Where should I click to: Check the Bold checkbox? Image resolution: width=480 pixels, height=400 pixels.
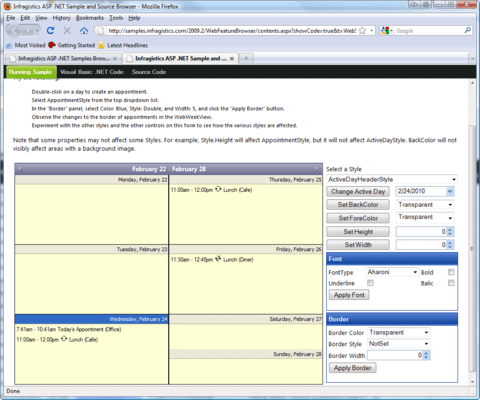(451, 272)
